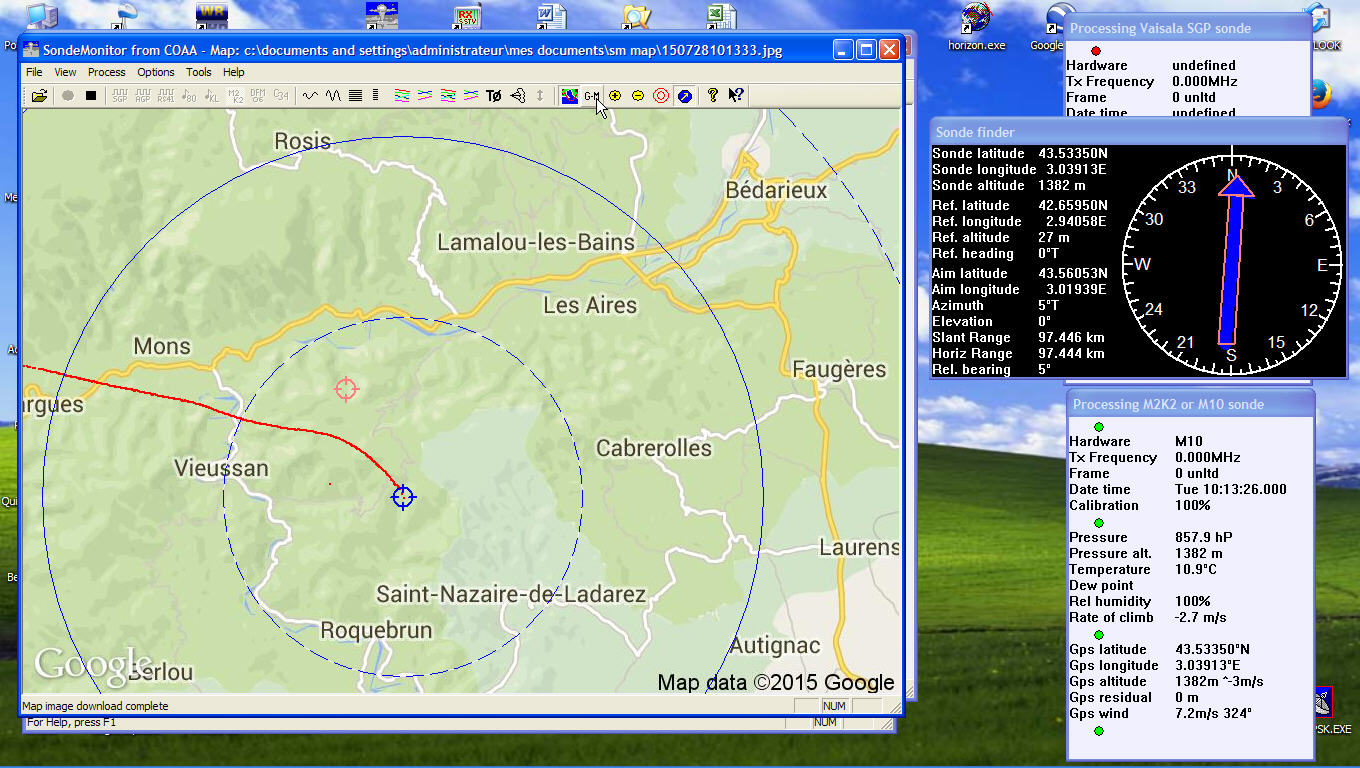Open the Options menu
This screenshot has height=768, width=1360.
156,72
